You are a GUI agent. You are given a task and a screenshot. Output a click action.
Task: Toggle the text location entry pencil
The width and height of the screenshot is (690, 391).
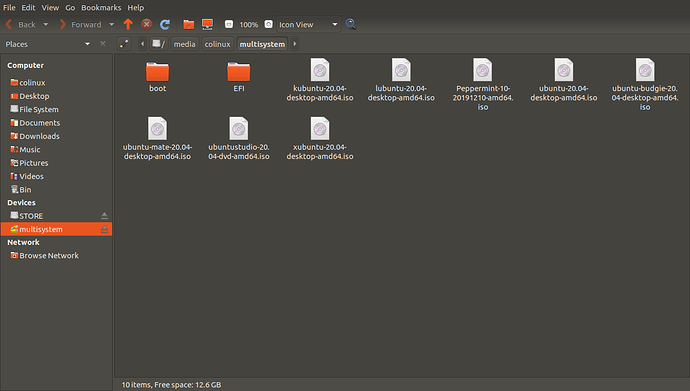point(124,44)
